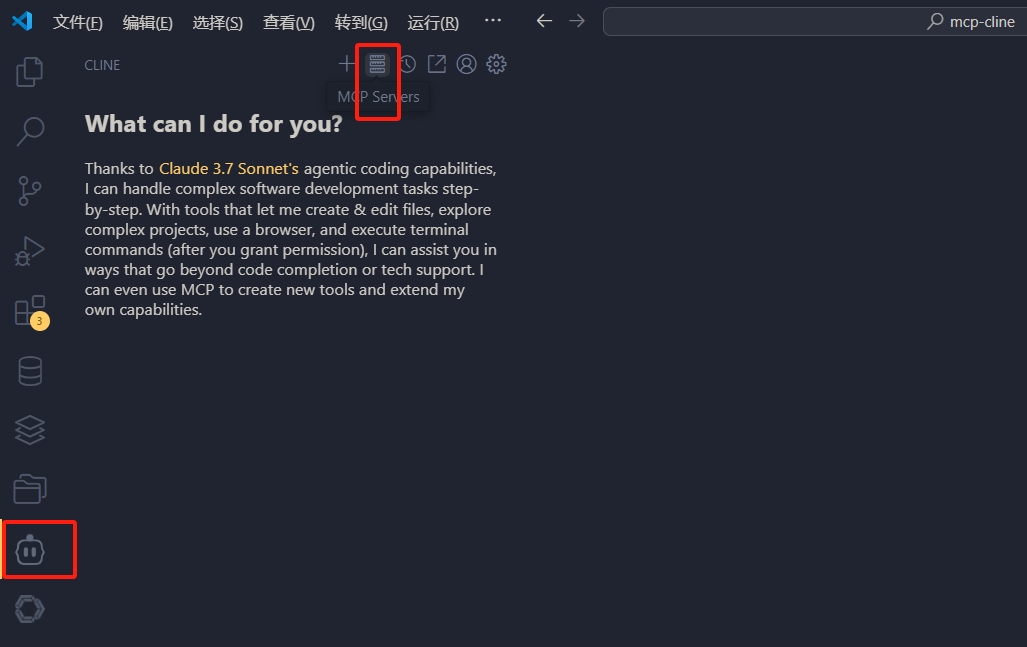Open the database cylinder icon view

pyautogui.click(x=30, y=371)
